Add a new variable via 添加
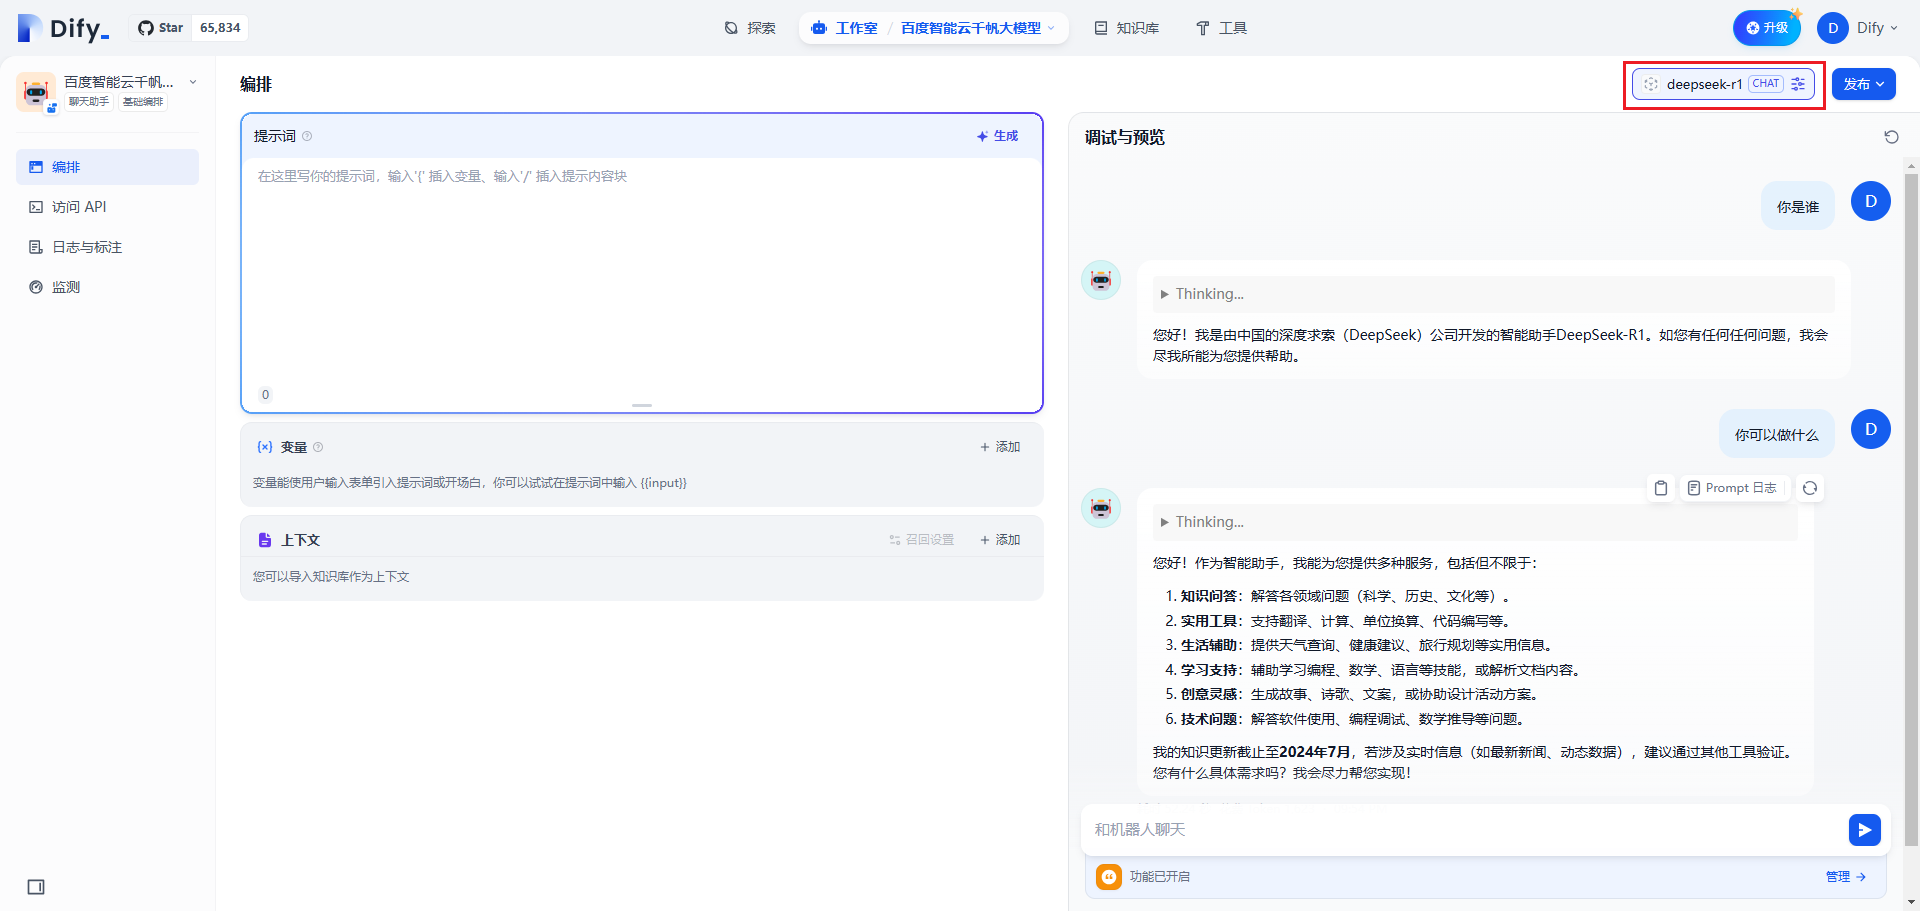Viewport: 1920px width, 911px height. click(x=1000, y=447)
